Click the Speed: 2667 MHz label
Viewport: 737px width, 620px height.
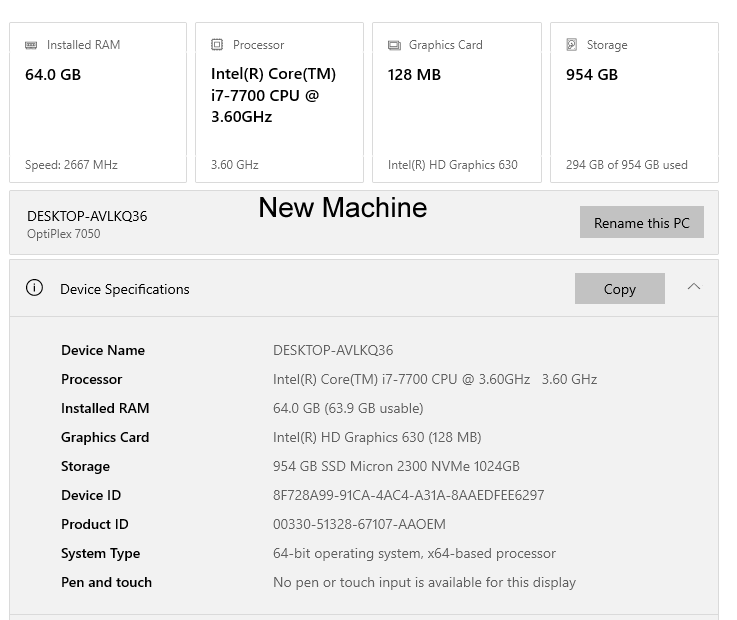pyautogui.click(x=71, y=165)
